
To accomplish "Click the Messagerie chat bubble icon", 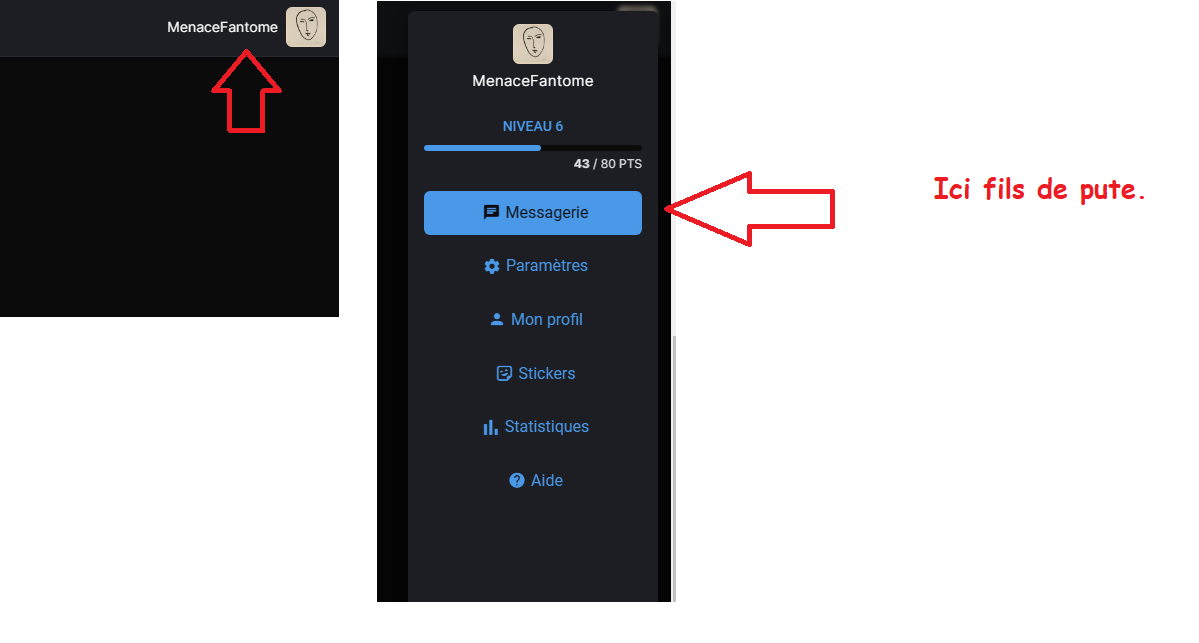I will click(491, 213).
